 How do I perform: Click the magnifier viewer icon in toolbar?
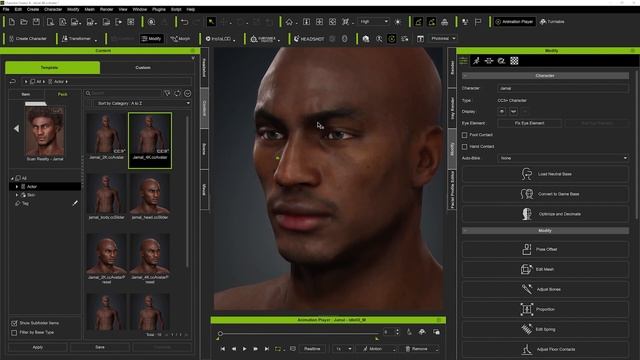379,39
